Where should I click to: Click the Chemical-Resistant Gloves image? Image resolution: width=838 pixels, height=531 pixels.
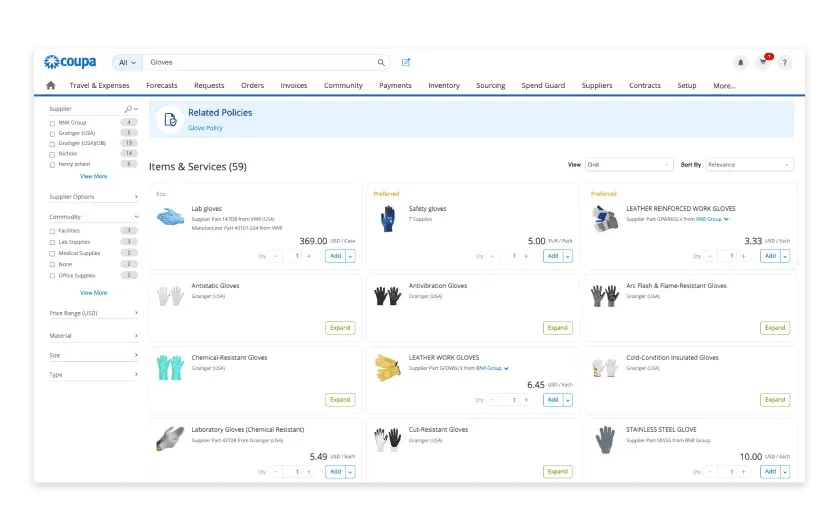[170, 368]
